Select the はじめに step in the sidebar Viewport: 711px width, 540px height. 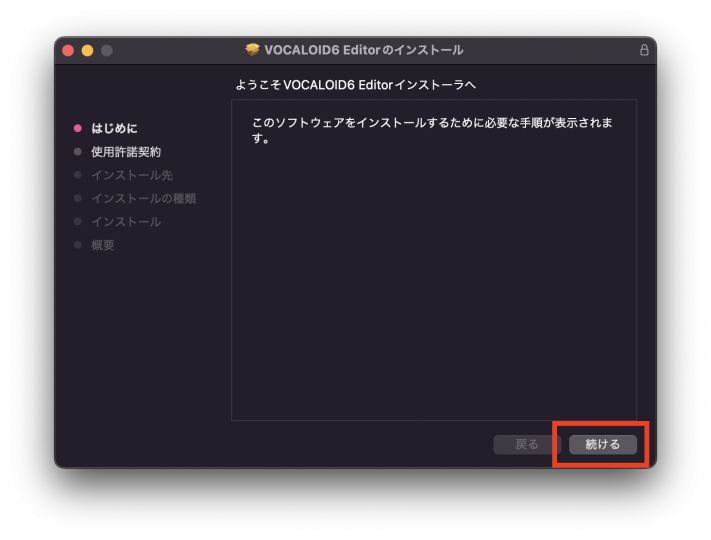pyautogui.click(x=114, y=129)
